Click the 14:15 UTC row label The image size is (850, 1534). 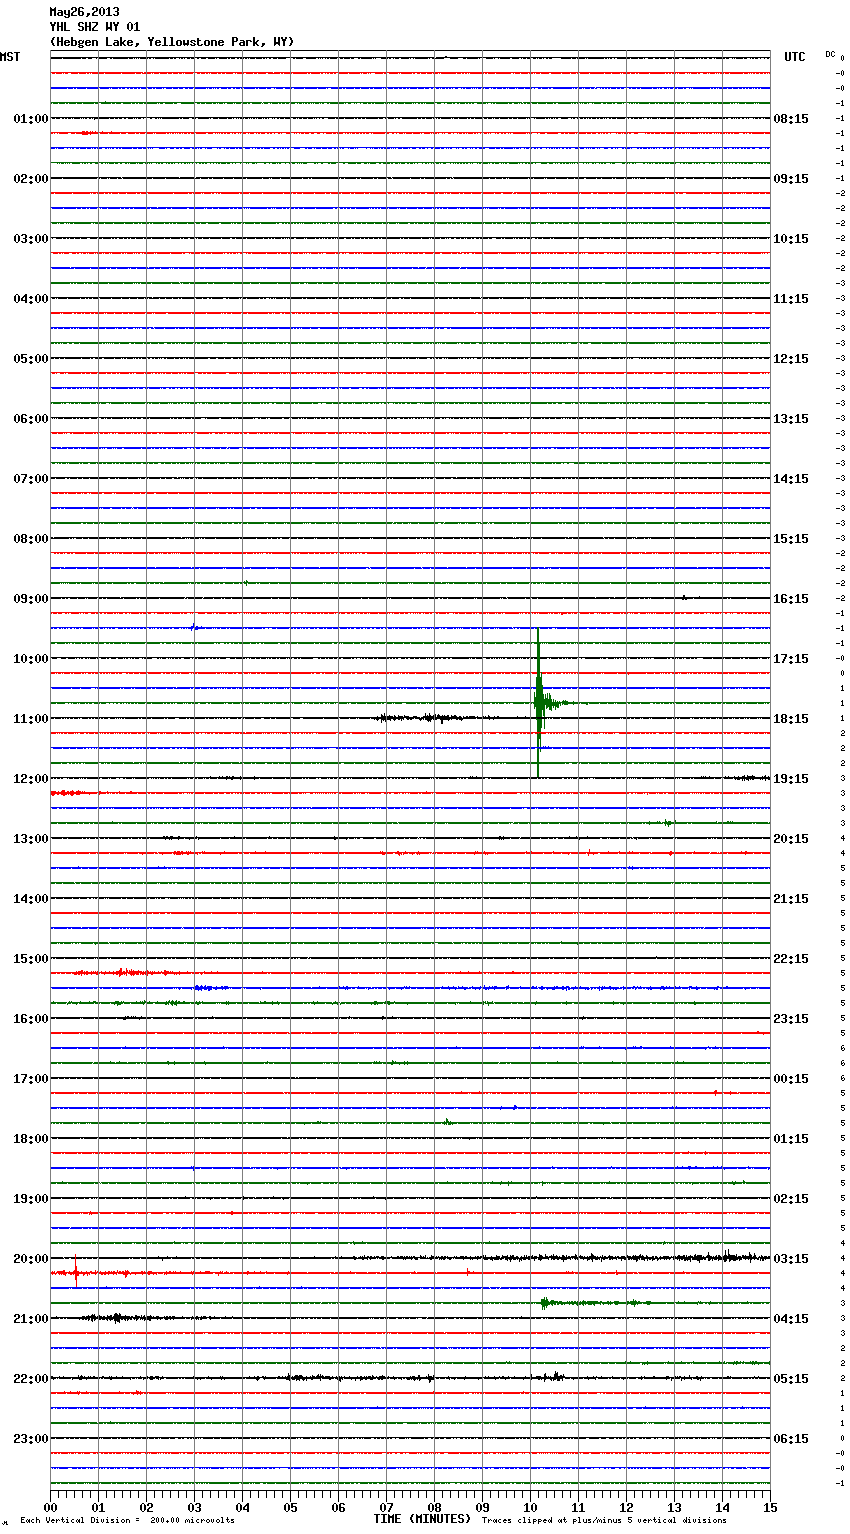pos(791,479)
